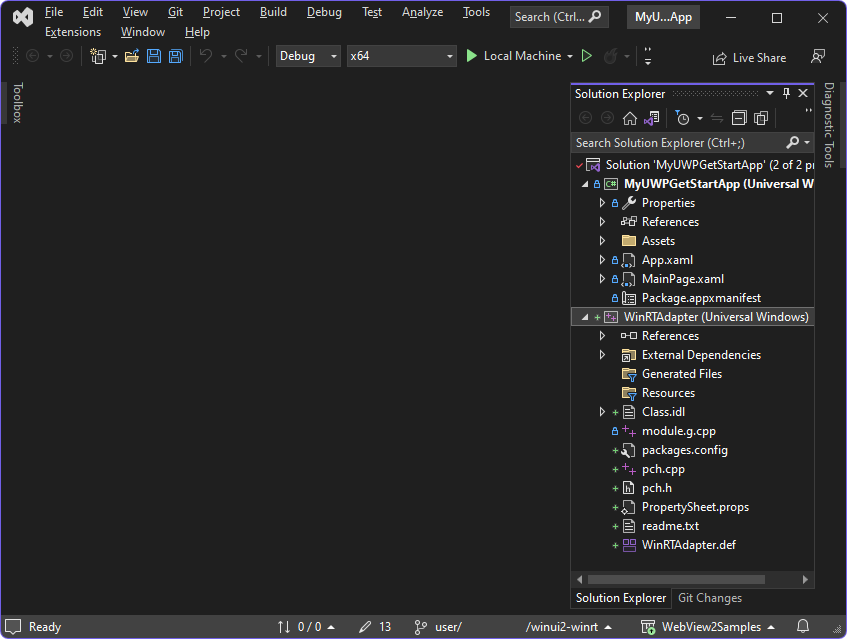Click the Open File folder icon

[131, 56]
